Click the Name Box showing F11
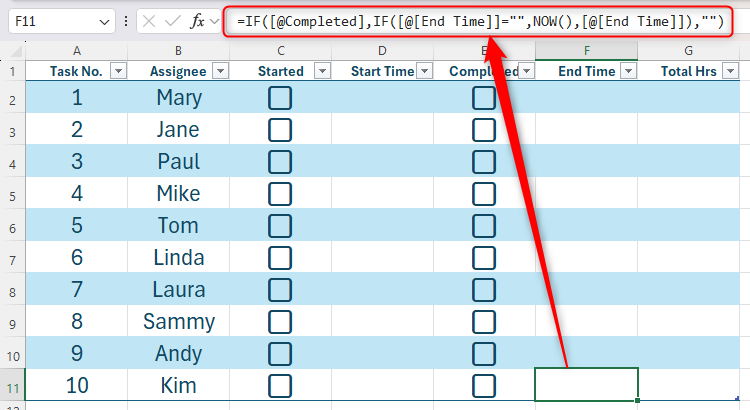Viewport: 750px width, 410px height. [x=50, y=20]
